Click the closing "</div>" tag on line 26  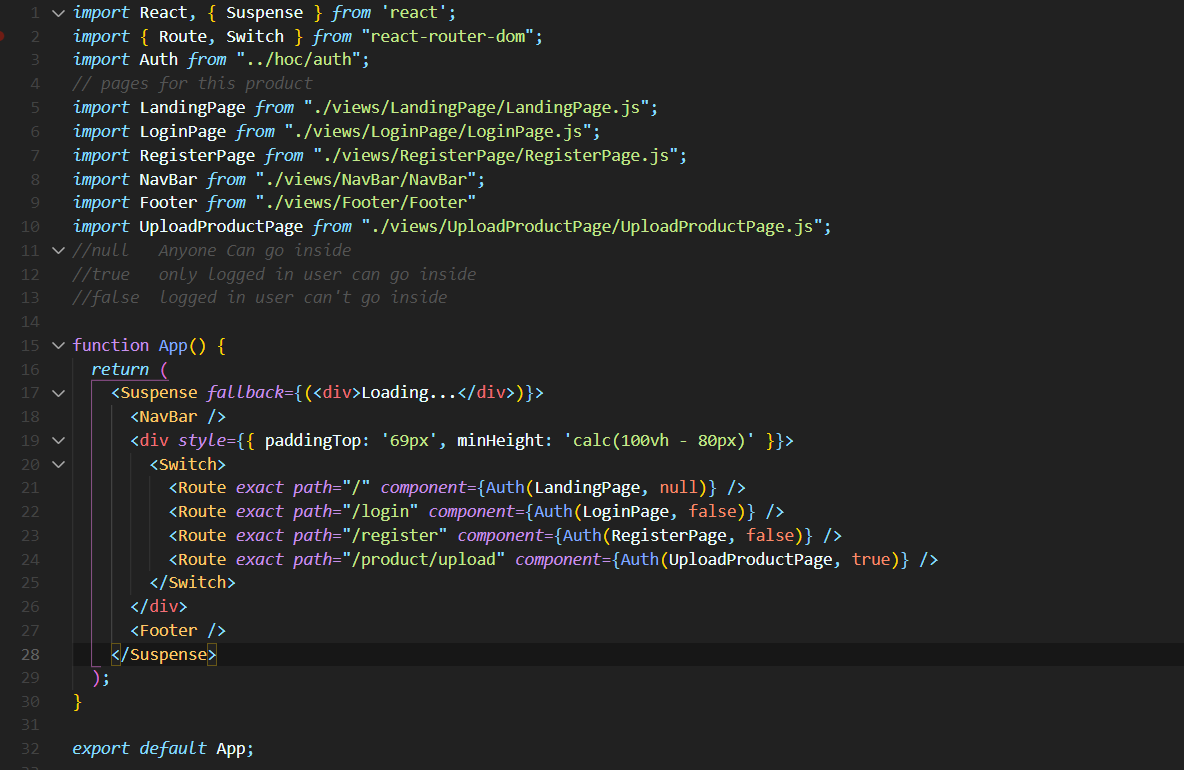pyautogui.click(x=159, y=607)
